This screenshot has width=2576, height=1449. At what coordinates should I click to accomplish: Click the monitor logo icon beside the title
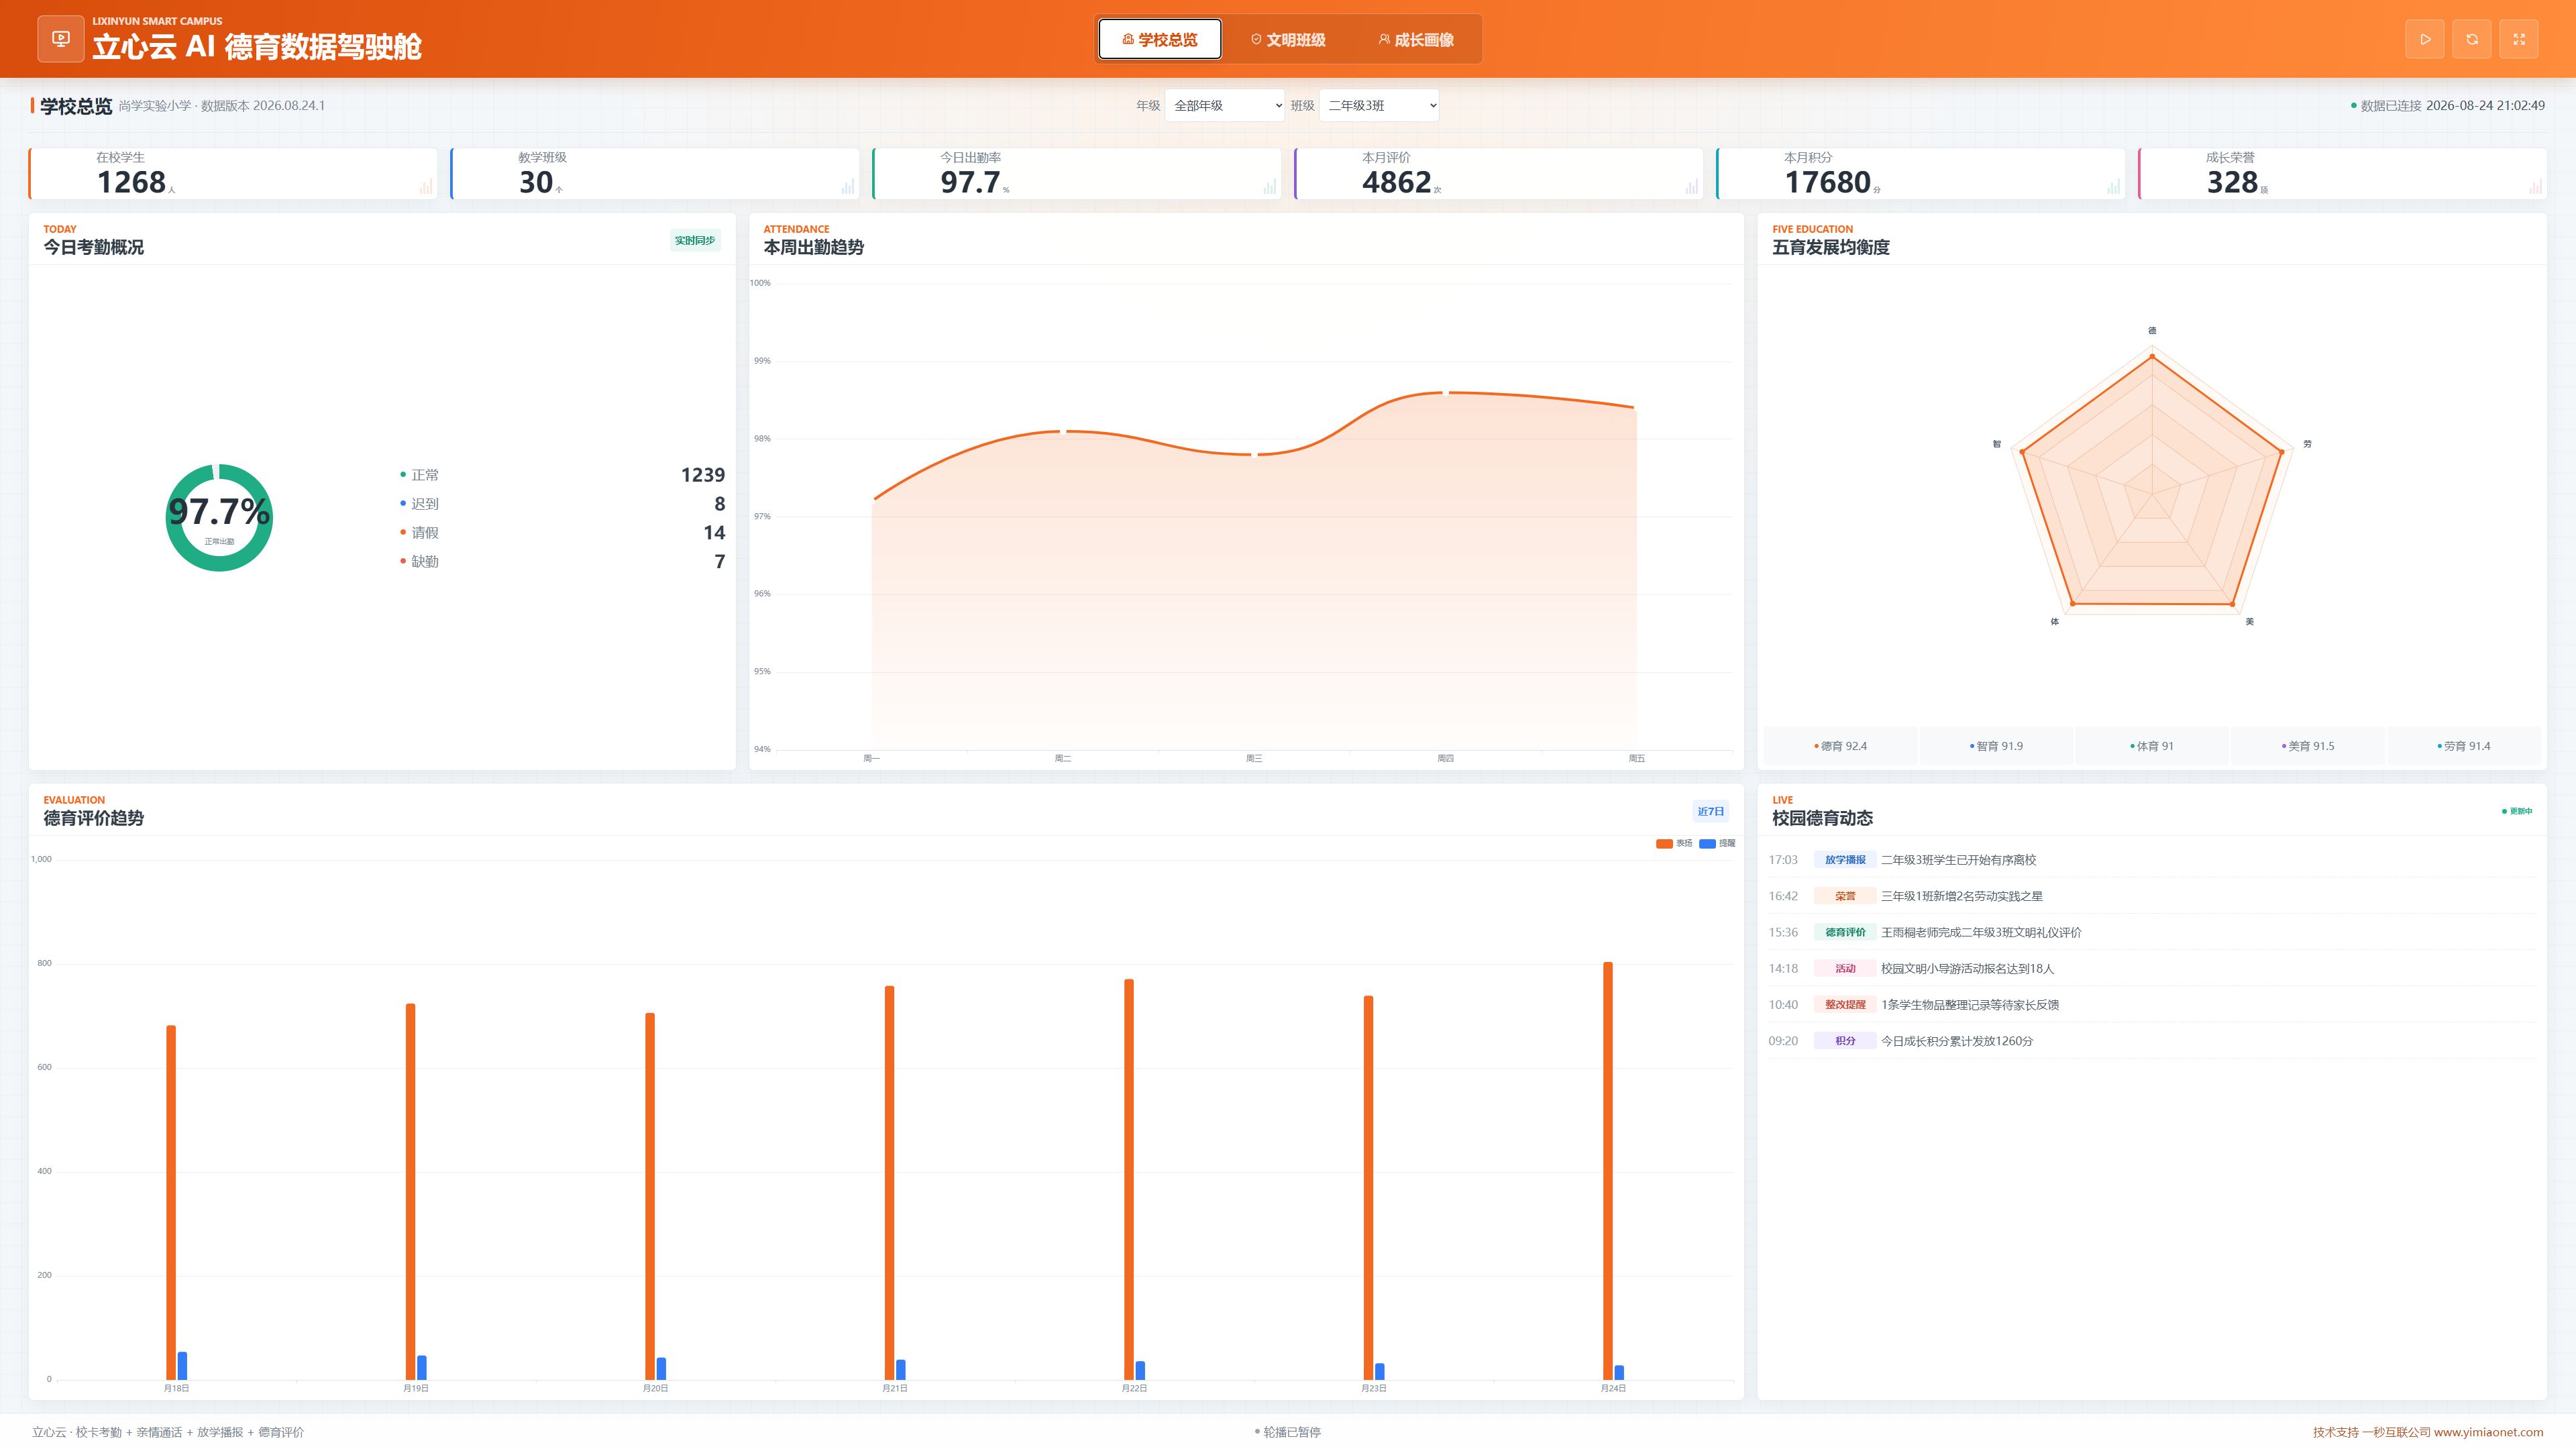pos(61,39)
